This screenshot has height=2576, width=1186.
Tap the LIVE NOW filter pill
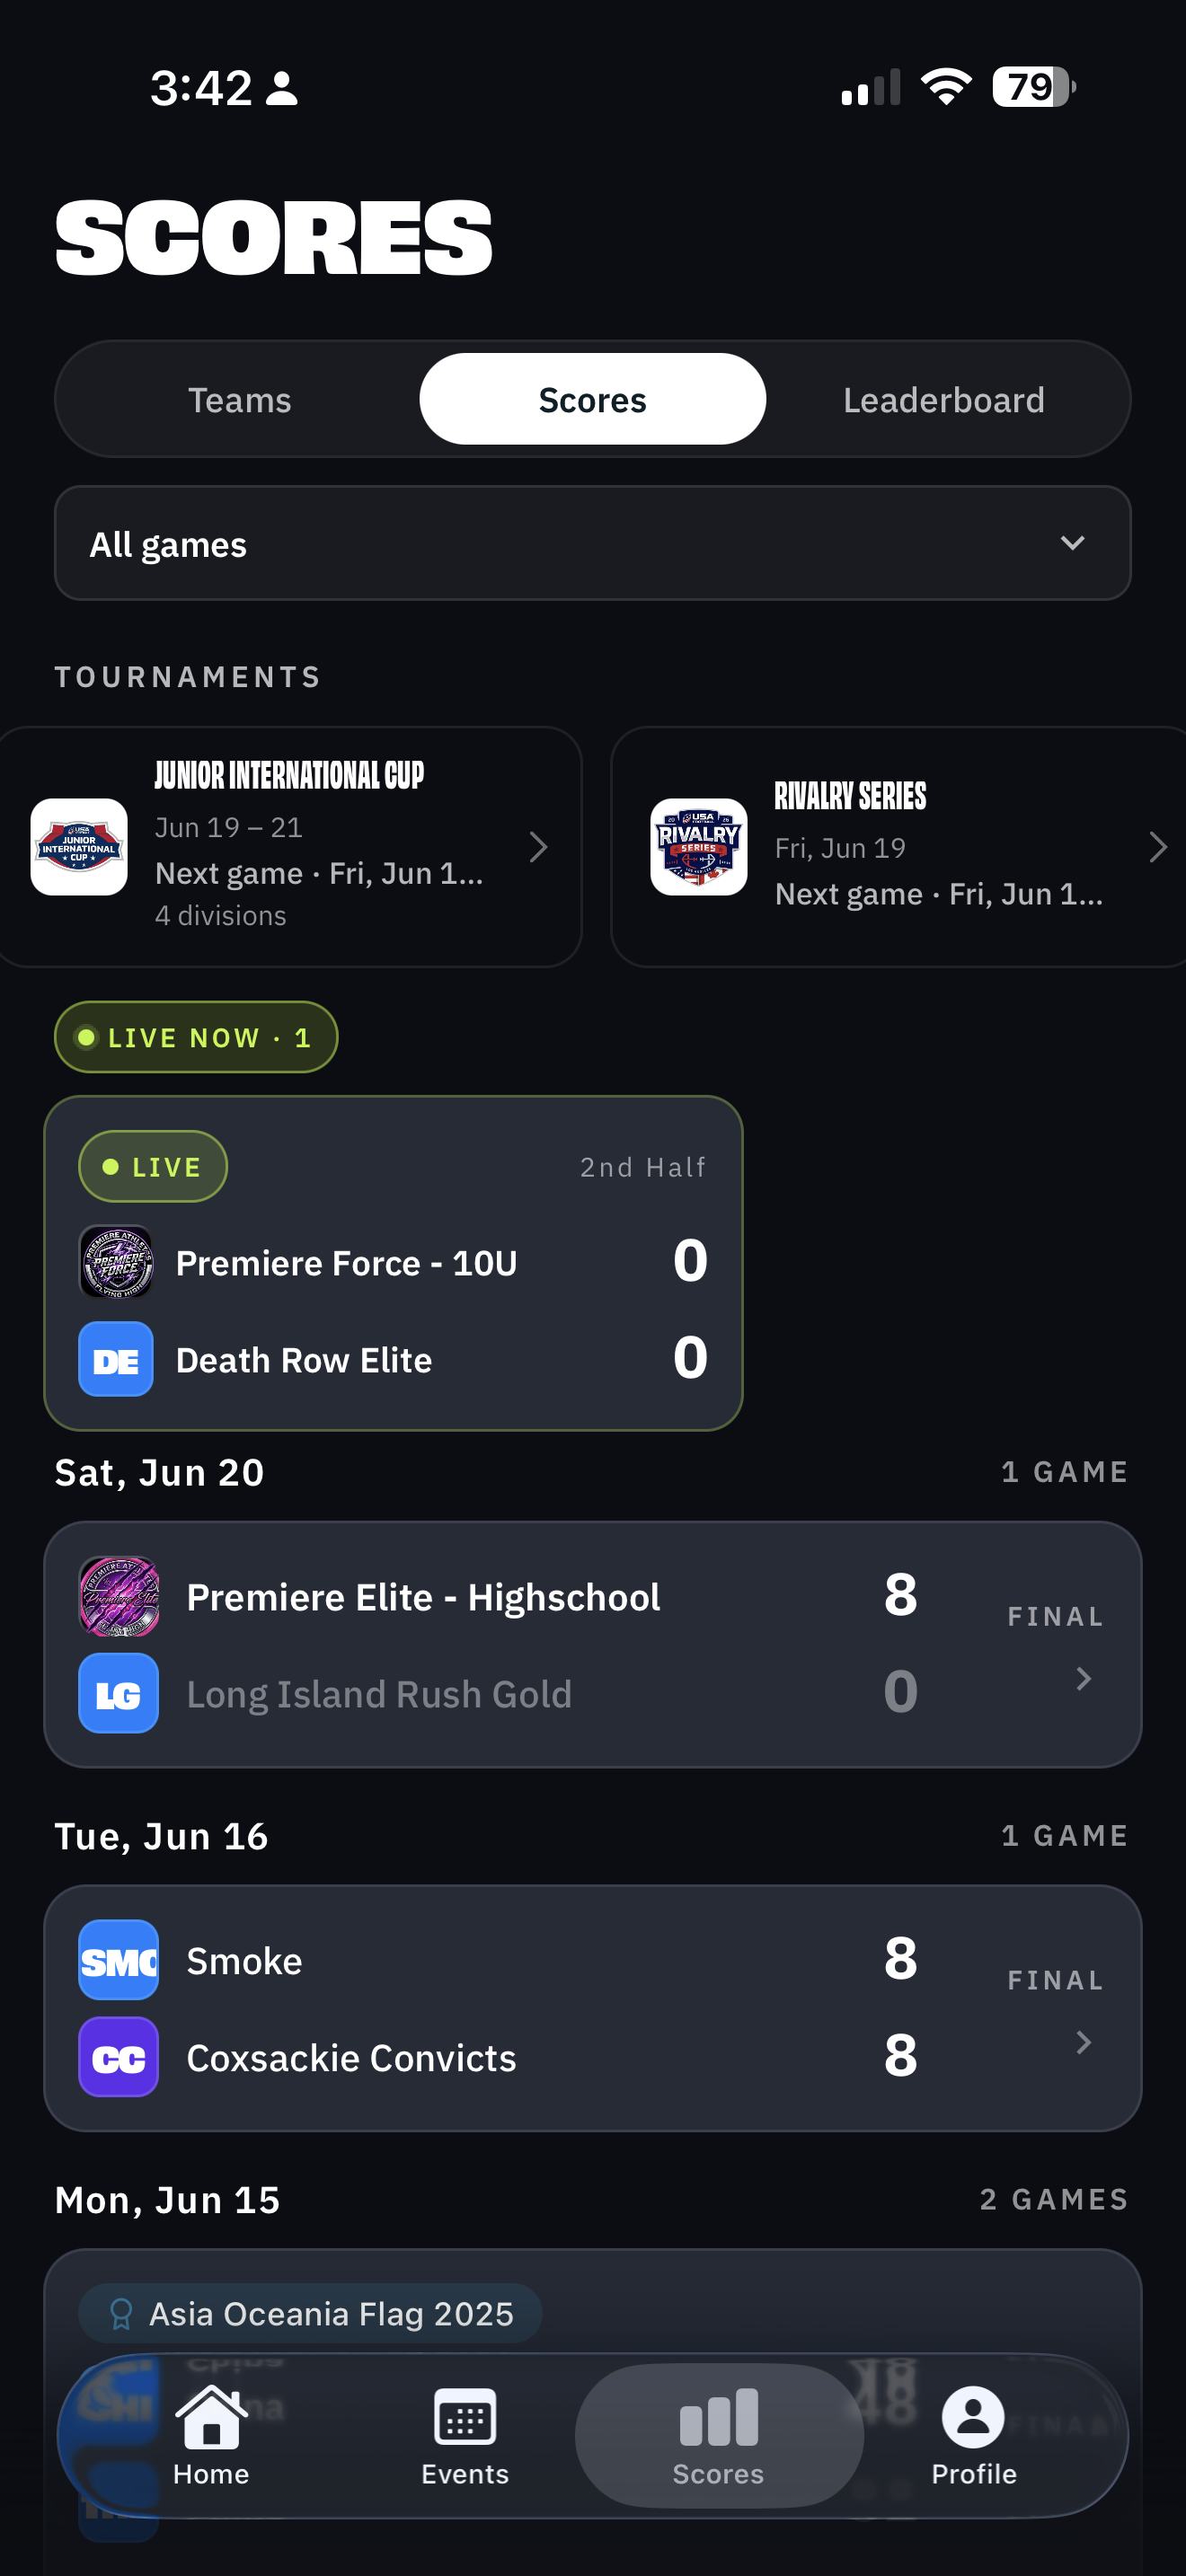click(196, 1037)
